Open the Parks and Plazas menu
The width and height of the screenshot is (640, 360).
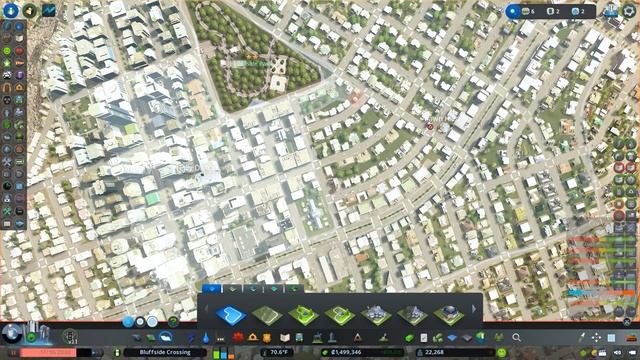pyautogui.click(x=317, y=338)
